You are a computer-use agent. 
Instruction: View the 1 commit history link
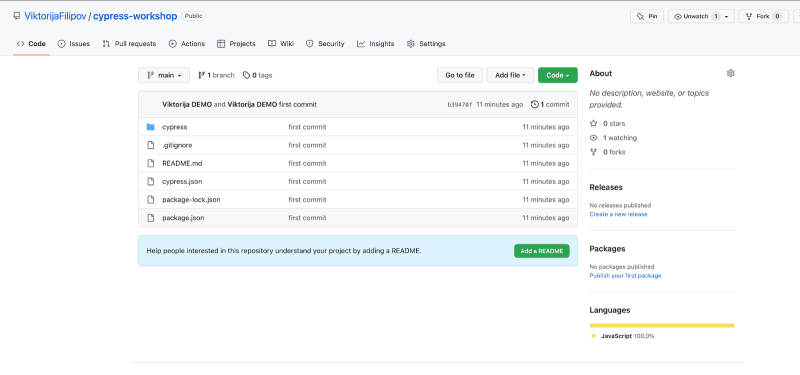pos(550,105)
